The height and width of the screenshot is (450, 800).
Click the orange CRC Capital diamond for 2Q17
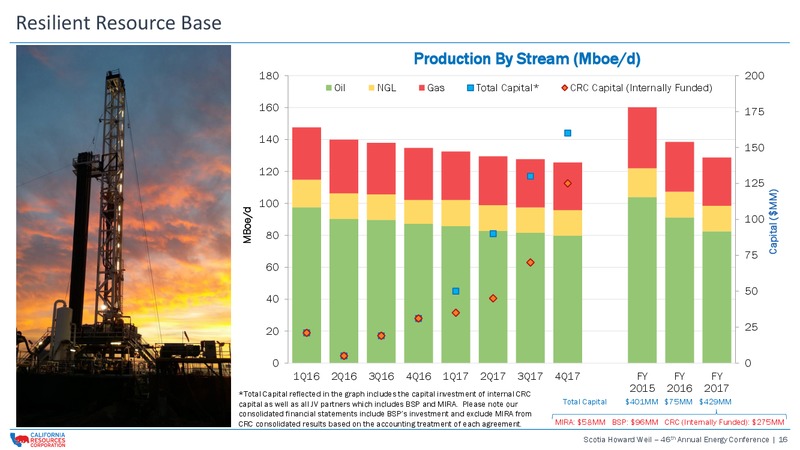[493, 298]
